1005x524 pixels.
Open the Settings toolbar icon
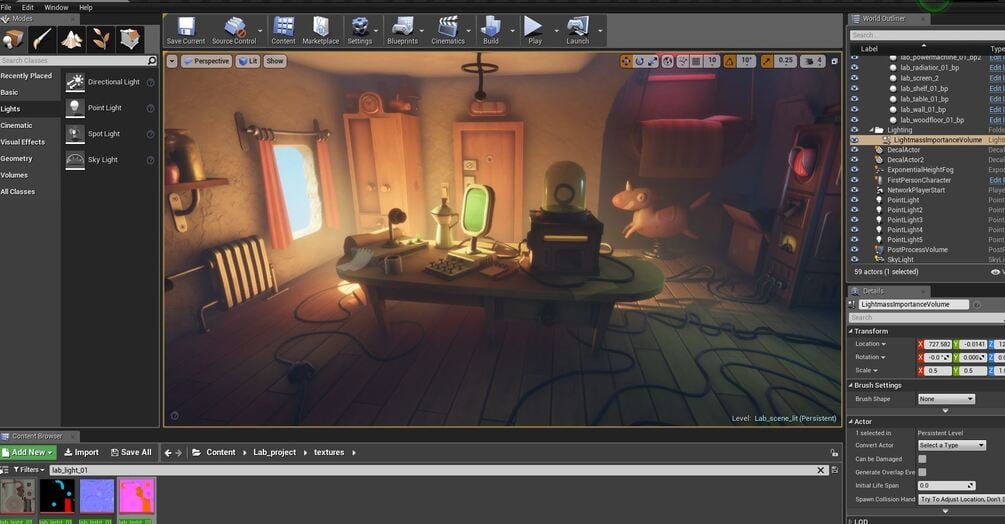tap(360, 31)
